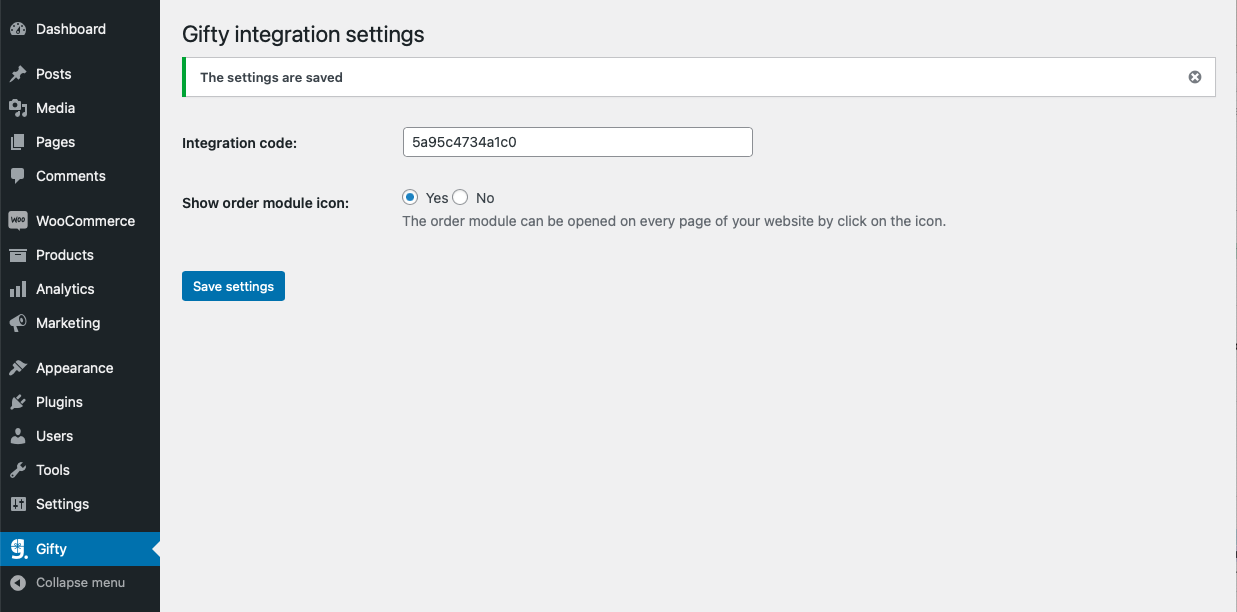Click the Gifty logo icon
Screen dimensions: 1237x612
click(x=18, y=549)
